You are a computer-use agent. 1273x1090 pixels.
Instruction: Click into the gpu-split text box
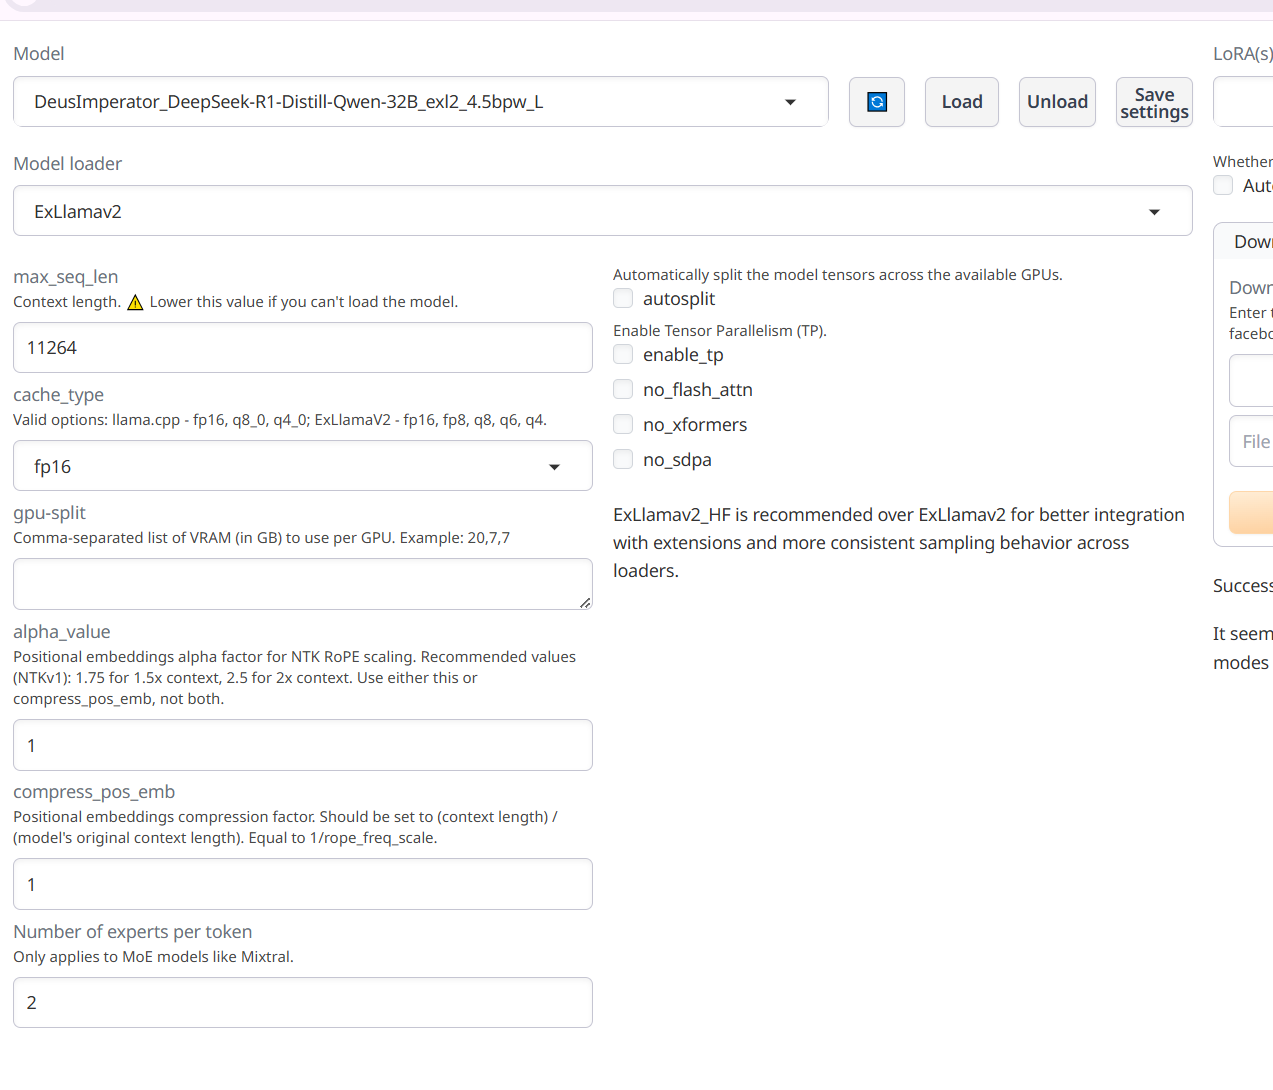point(303,584)
